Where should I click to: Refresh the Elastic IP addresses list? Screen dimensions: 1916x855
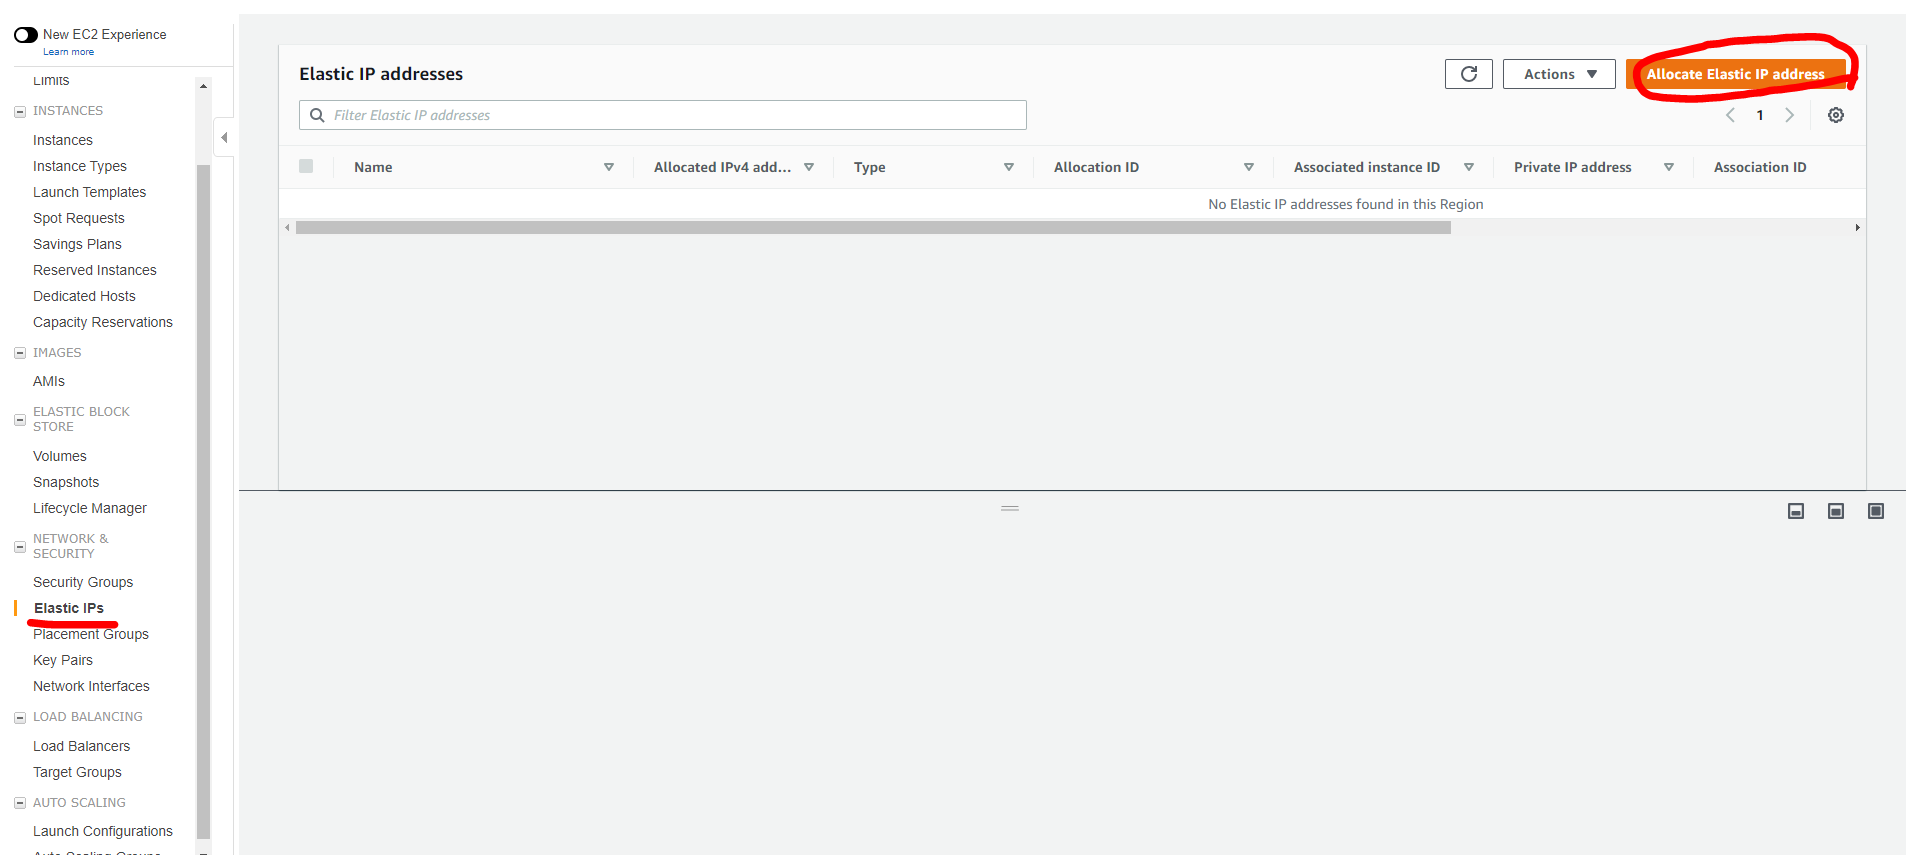coord(1468,74)
